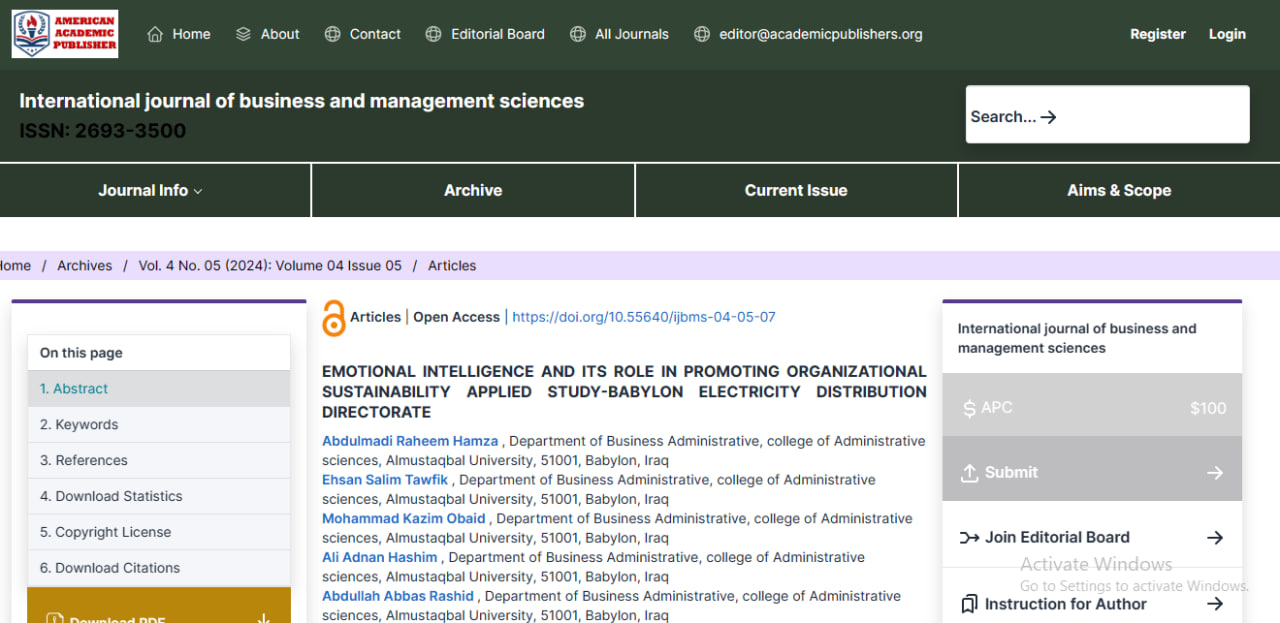Open Instruction for Author sidebar link

1092,604
